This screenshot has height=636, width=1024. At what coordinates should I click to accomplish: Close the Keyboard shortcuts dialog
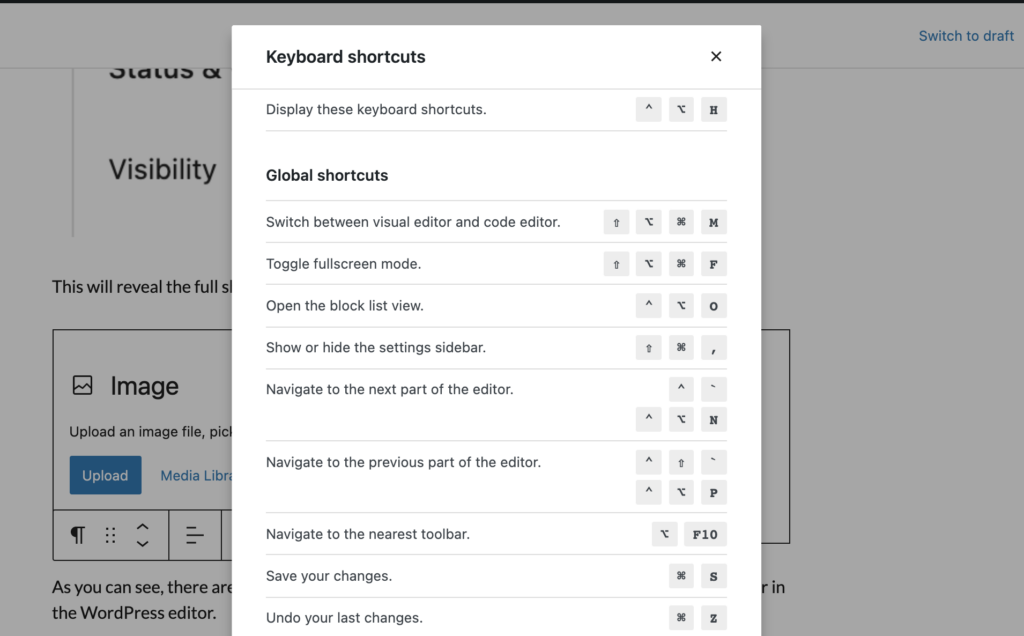pyautogui.click(x=716, y=57)
